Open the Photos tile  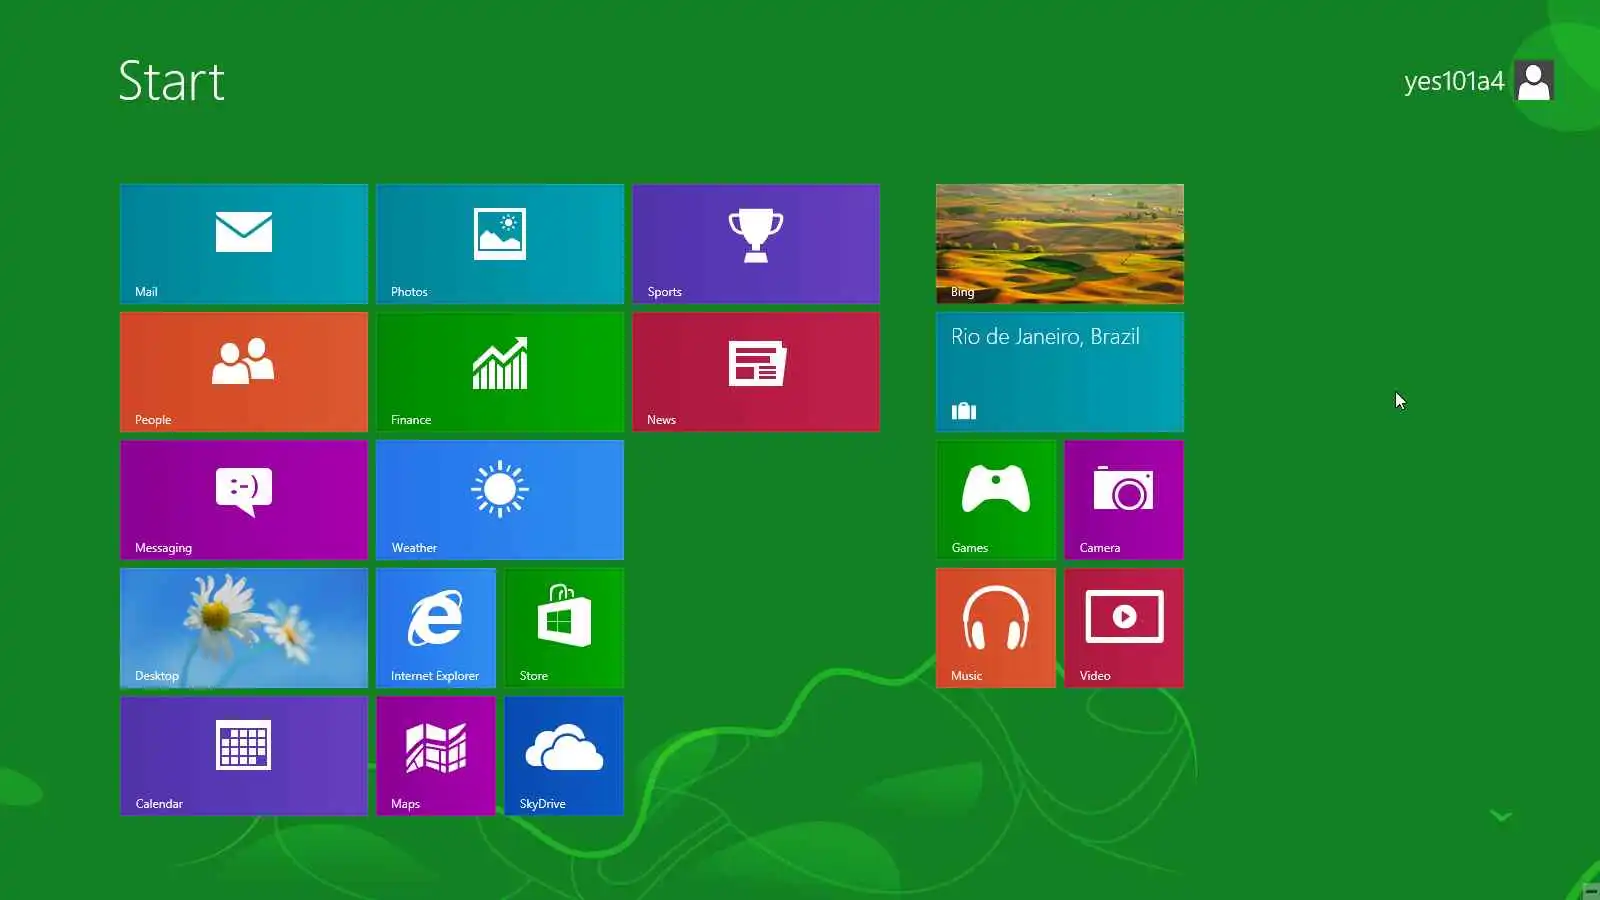[500, 244]
